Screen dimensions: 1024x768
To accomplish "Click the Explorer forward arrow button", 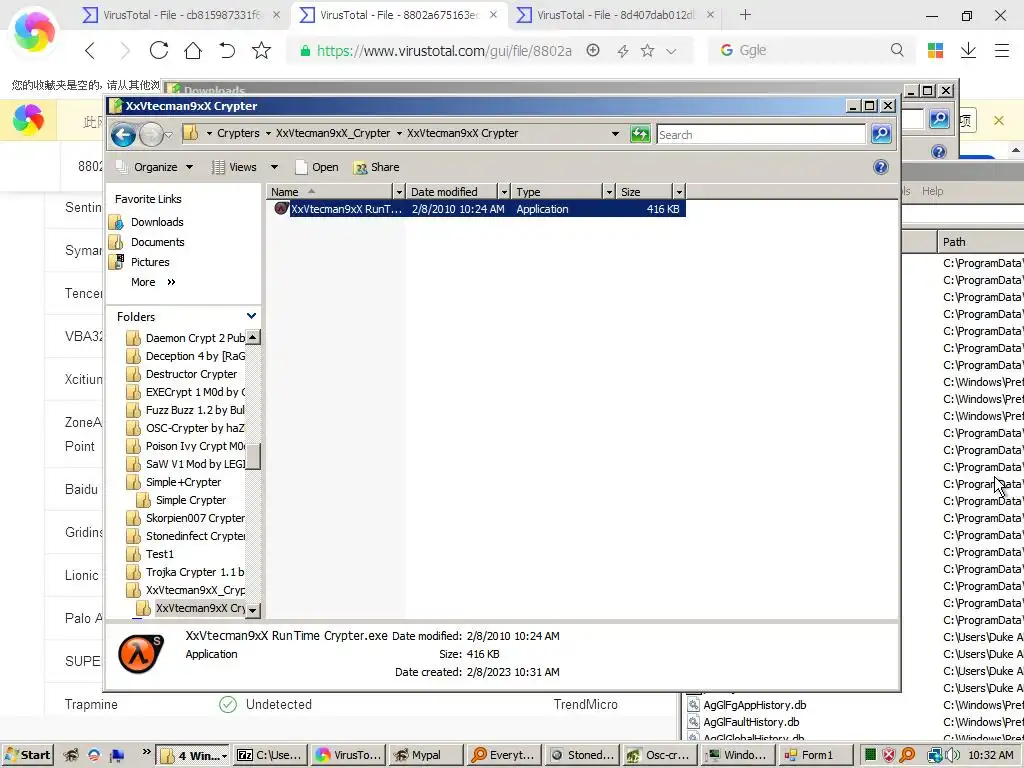I will pos(152,135).
